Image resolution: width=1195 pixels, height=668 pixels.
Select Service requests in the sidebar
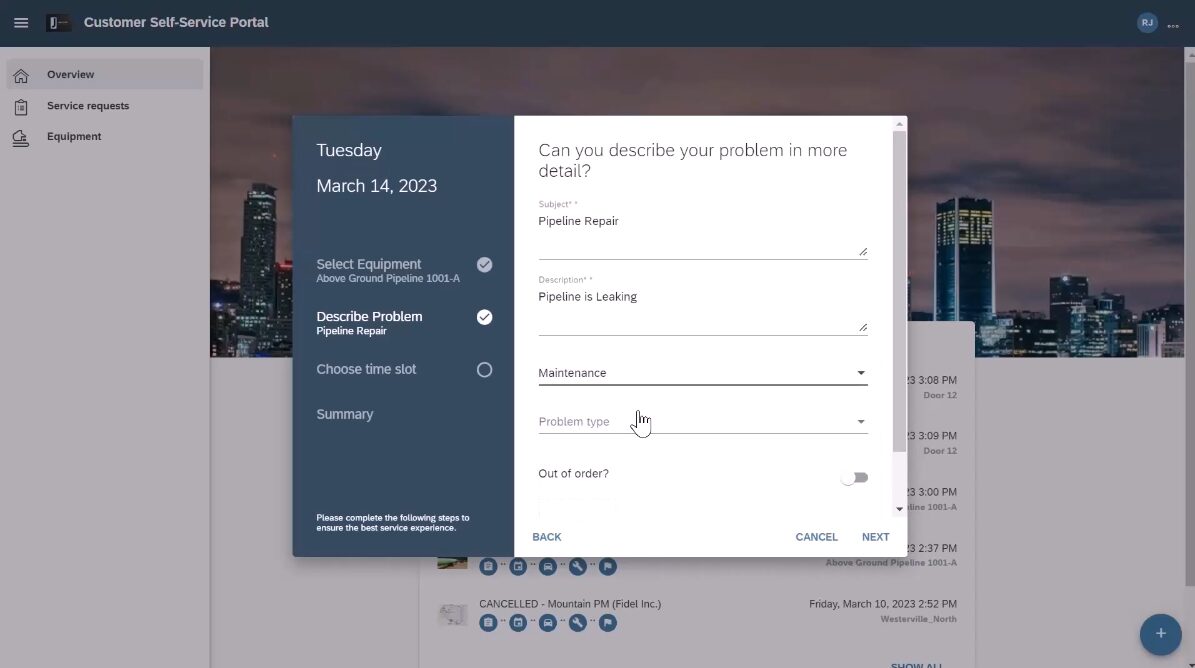point(88,106)
